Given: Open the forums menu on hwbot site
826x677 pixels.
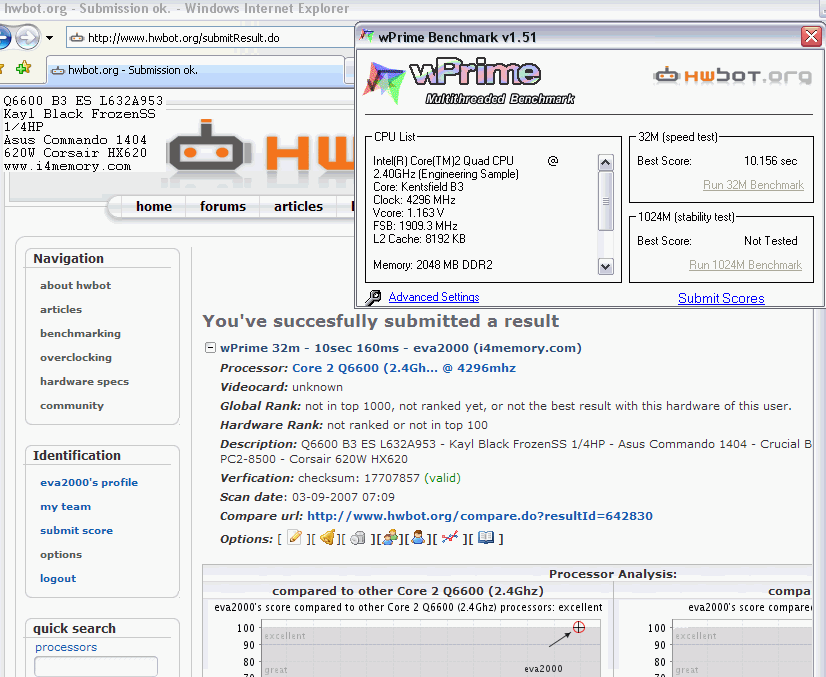Looking at the screenshot, I should pyautogui.click(x=223, y=207).
